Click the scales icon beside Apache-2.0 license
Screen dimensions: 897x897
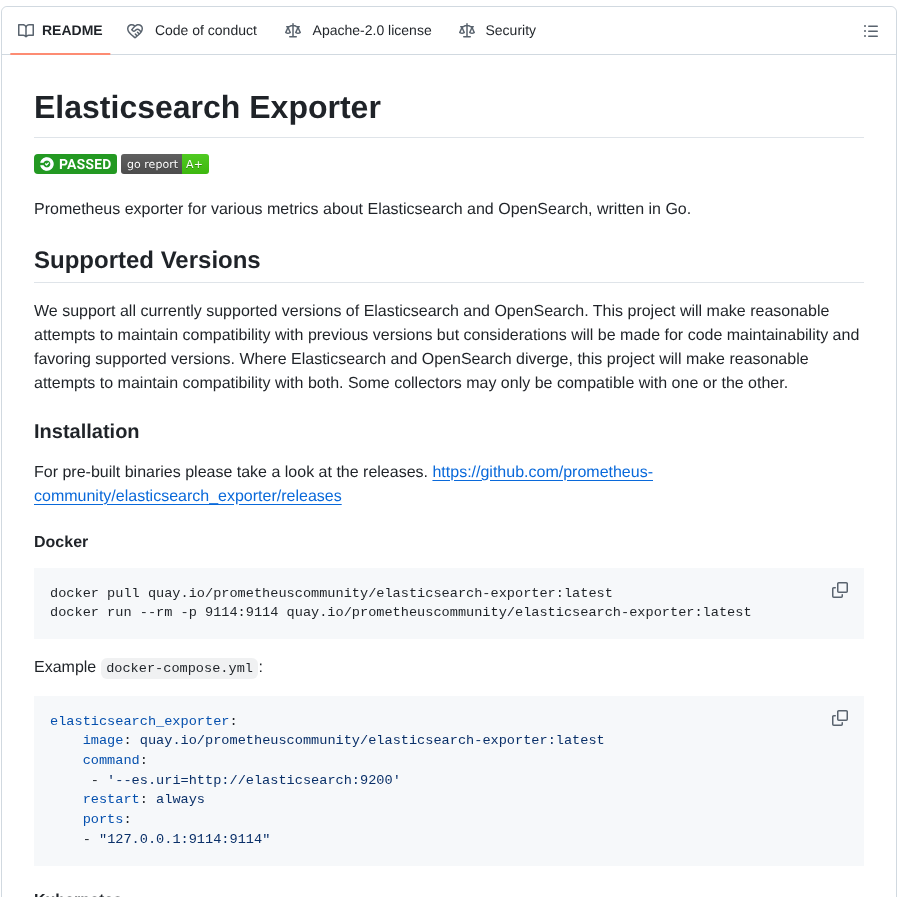coord(292,30)
